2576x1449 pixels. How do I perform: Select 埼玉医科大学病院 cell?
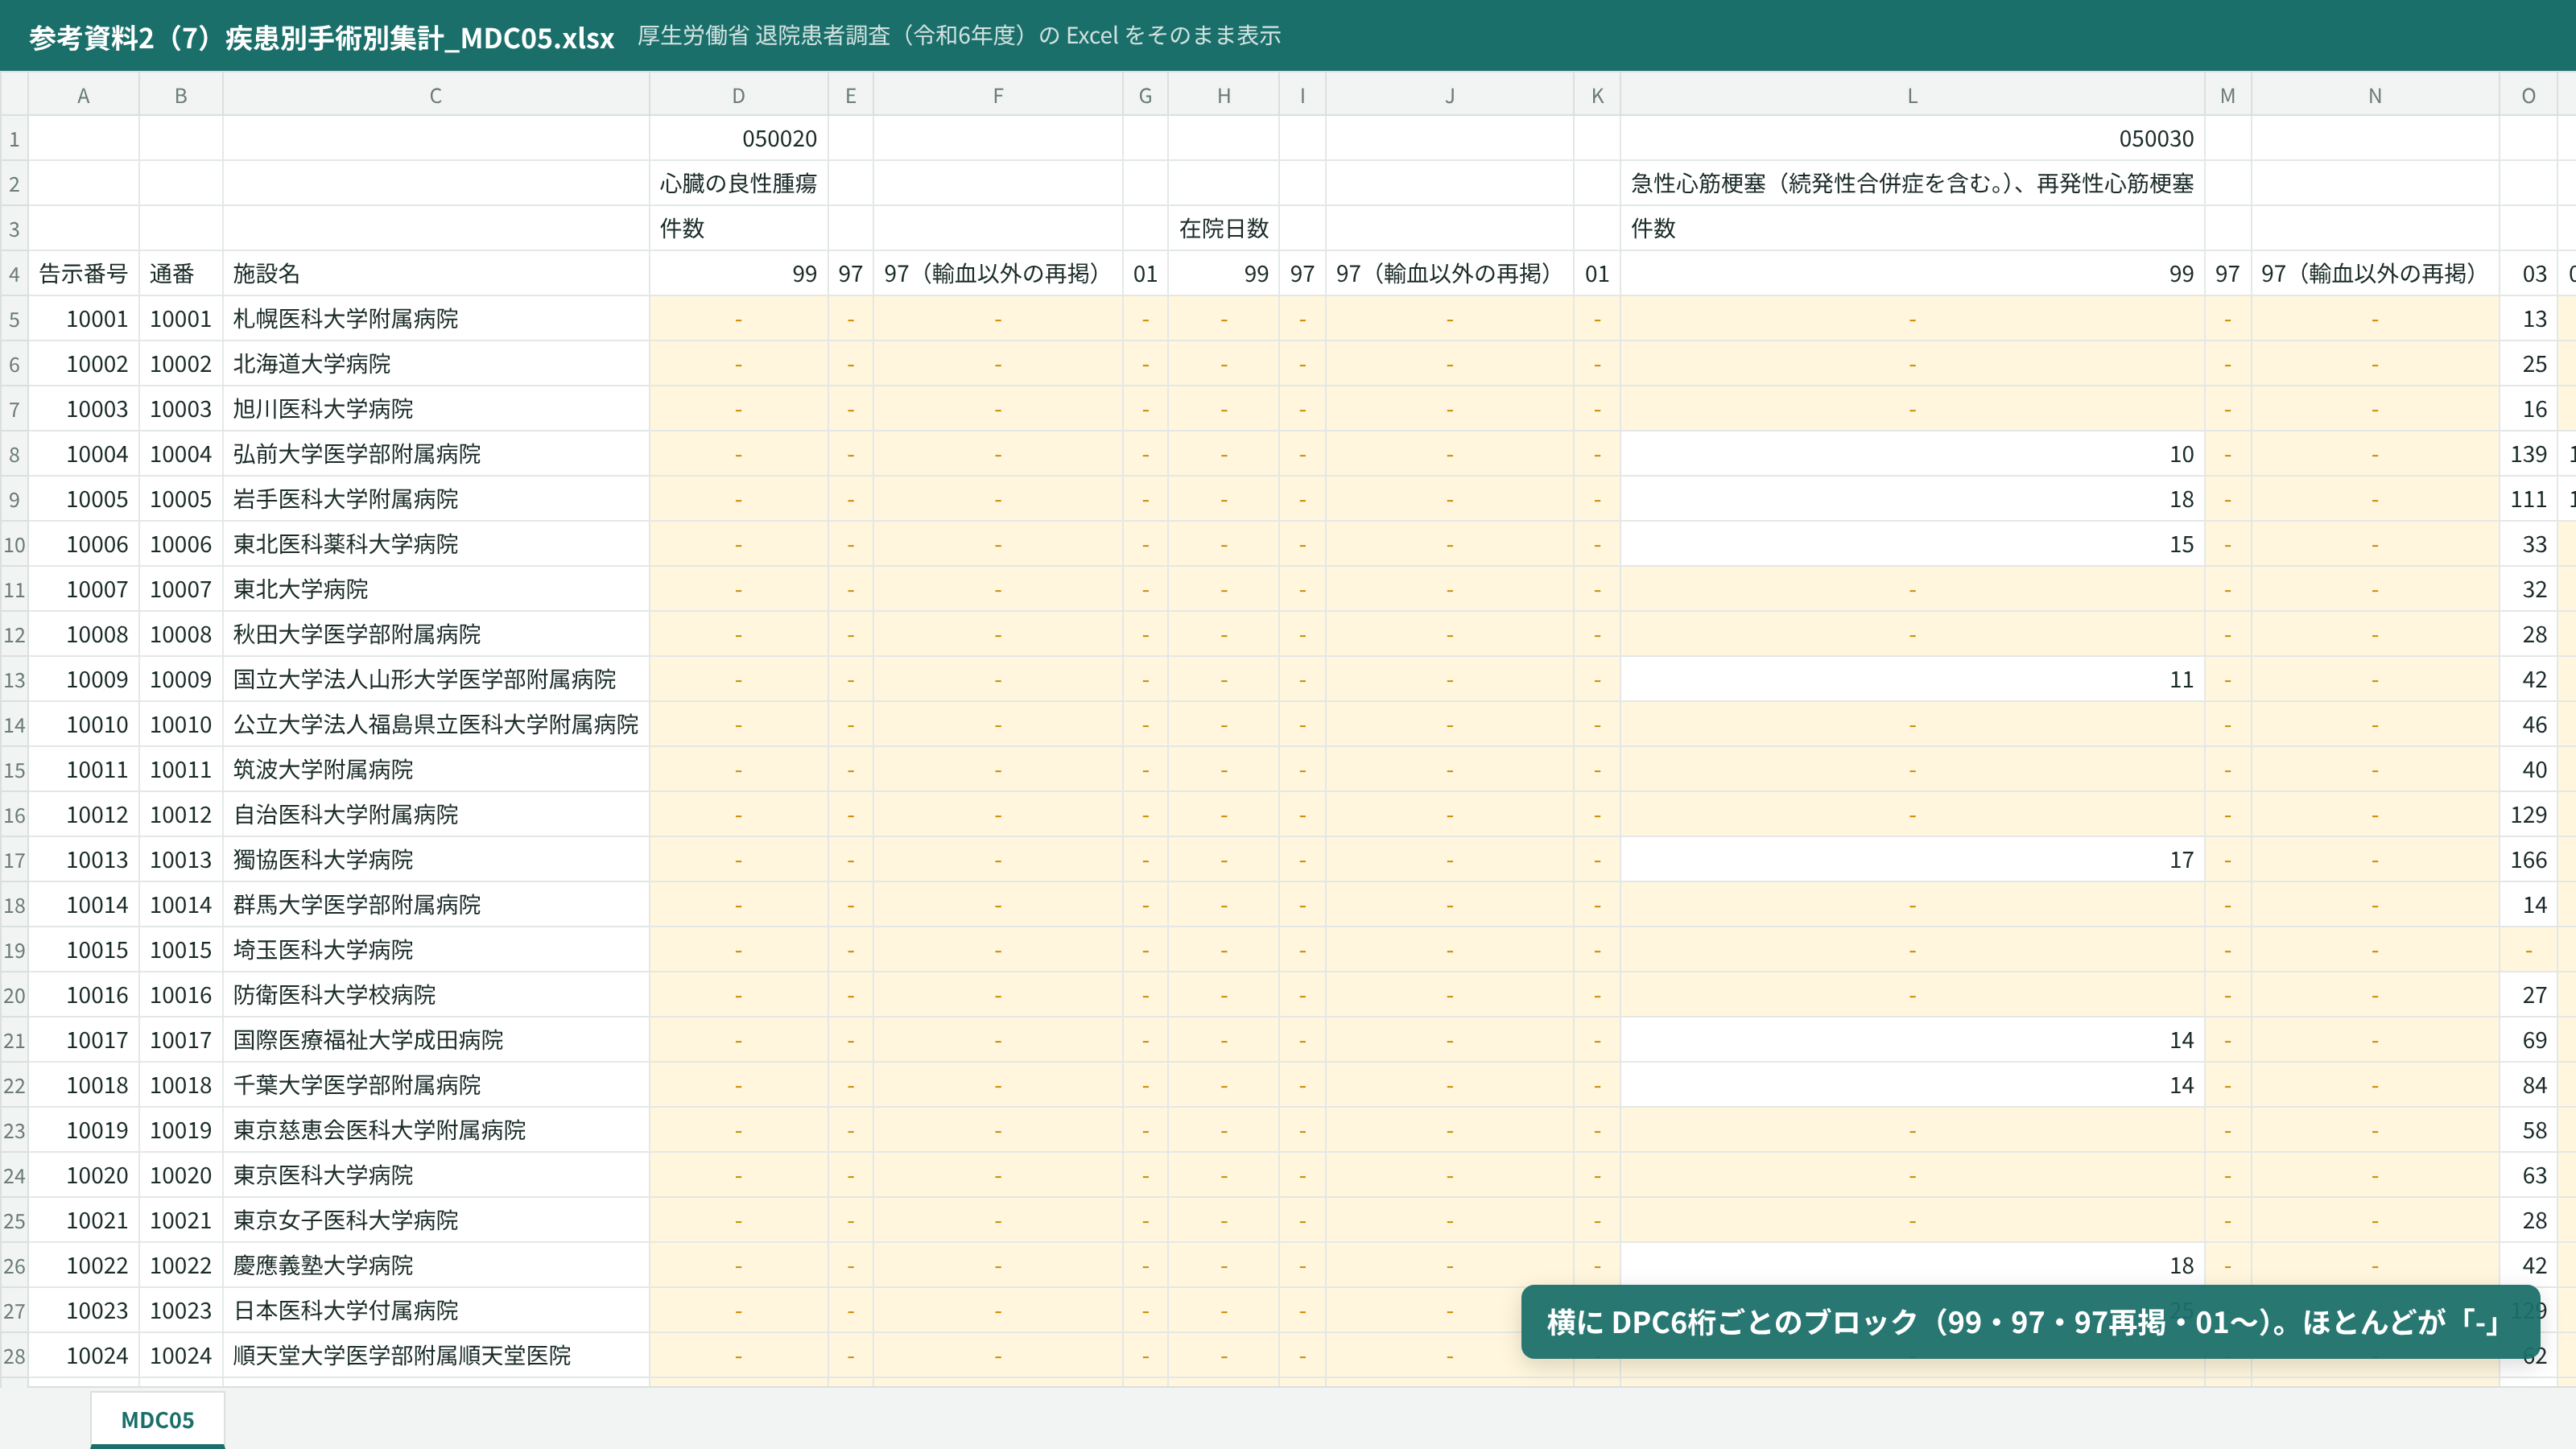(435, 949)
